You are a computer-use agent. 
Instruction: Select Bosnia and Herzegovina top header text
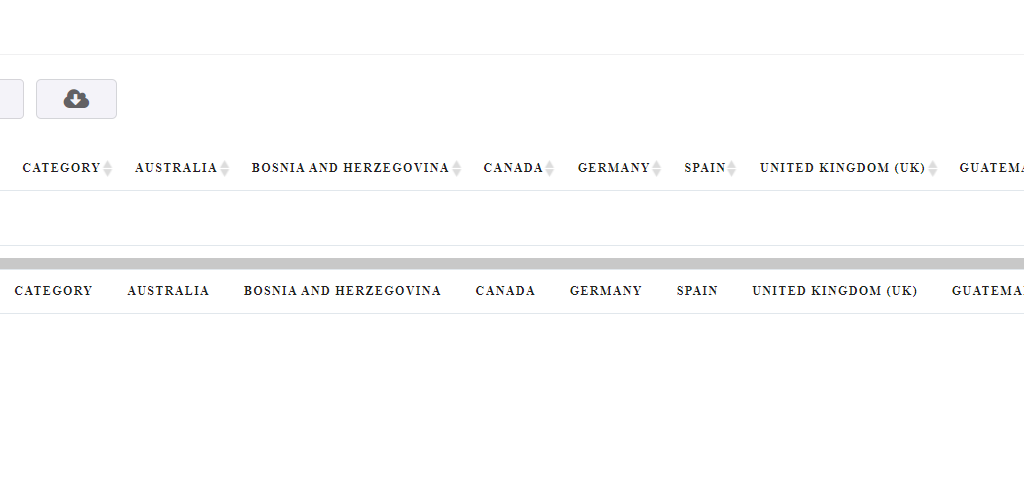[350, 168]
